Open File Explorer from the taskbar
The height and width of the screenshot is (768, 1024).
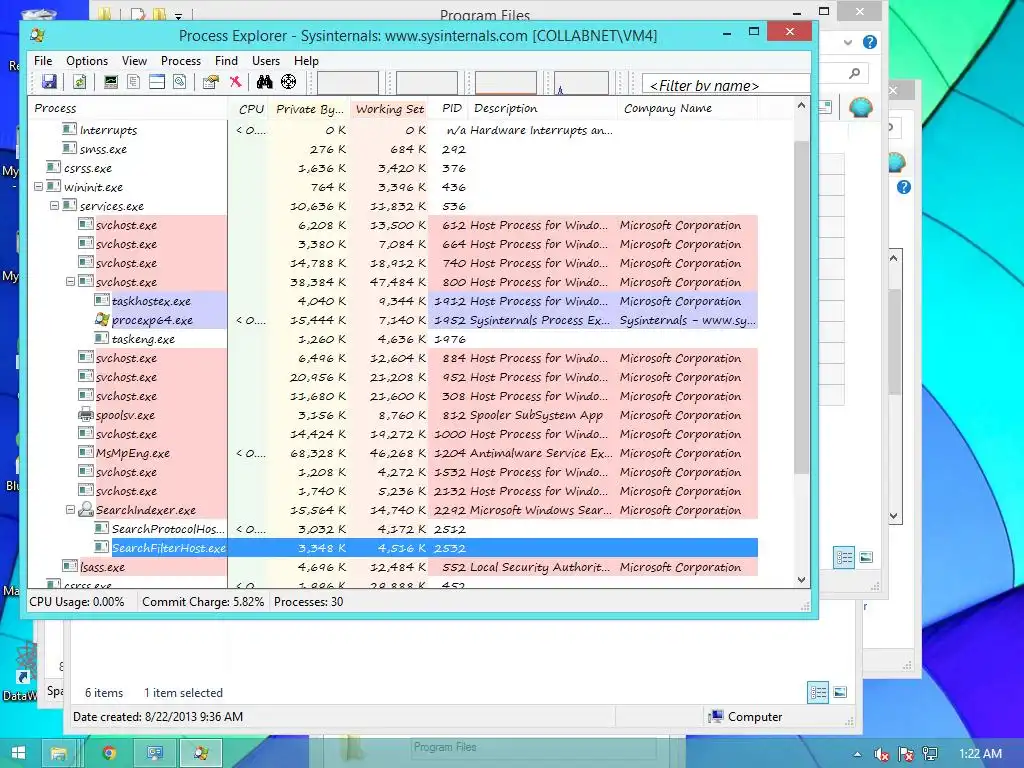coord(59,753)
